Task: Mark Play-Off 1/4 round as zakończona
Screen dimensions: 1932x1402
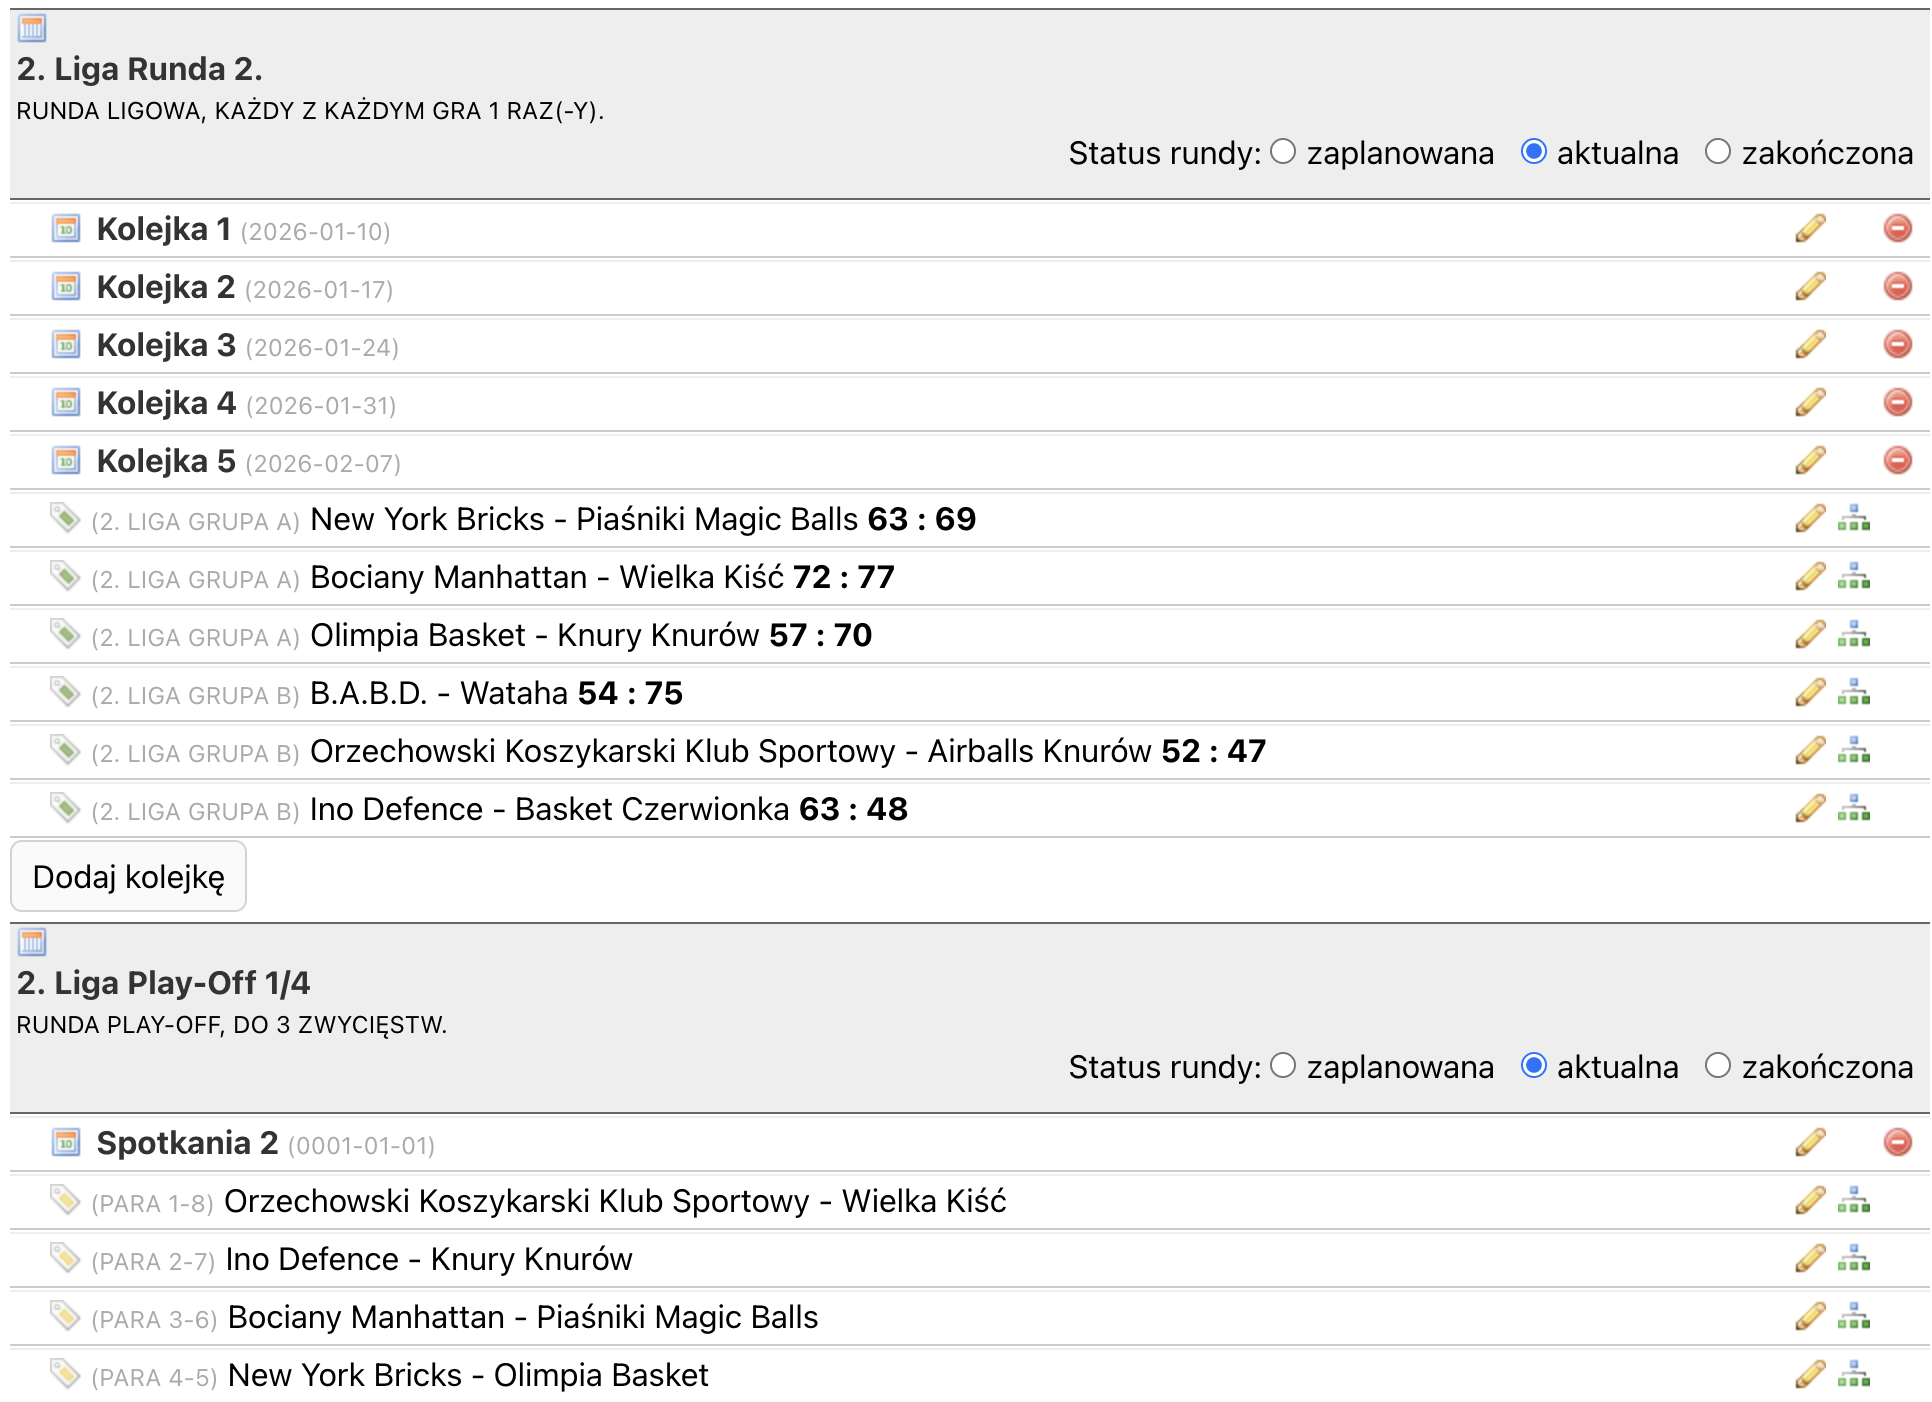Action: [1717, 1066]
